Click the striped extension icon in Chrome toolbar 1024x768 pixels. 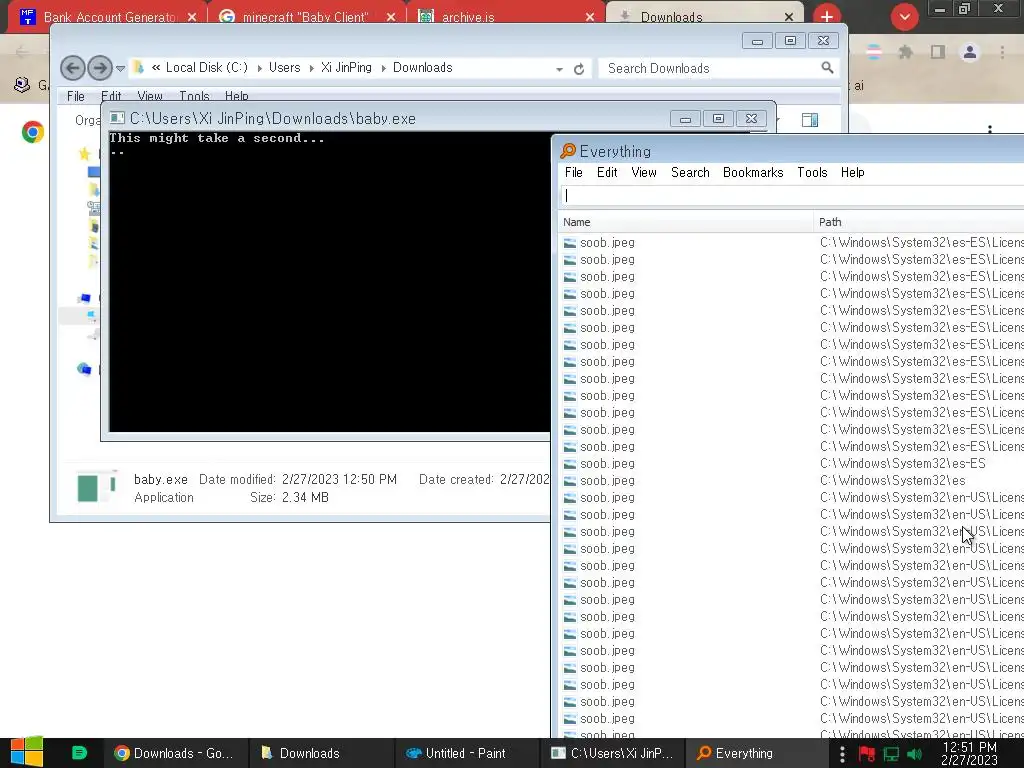pyautogui.click(x=873, y=52)
